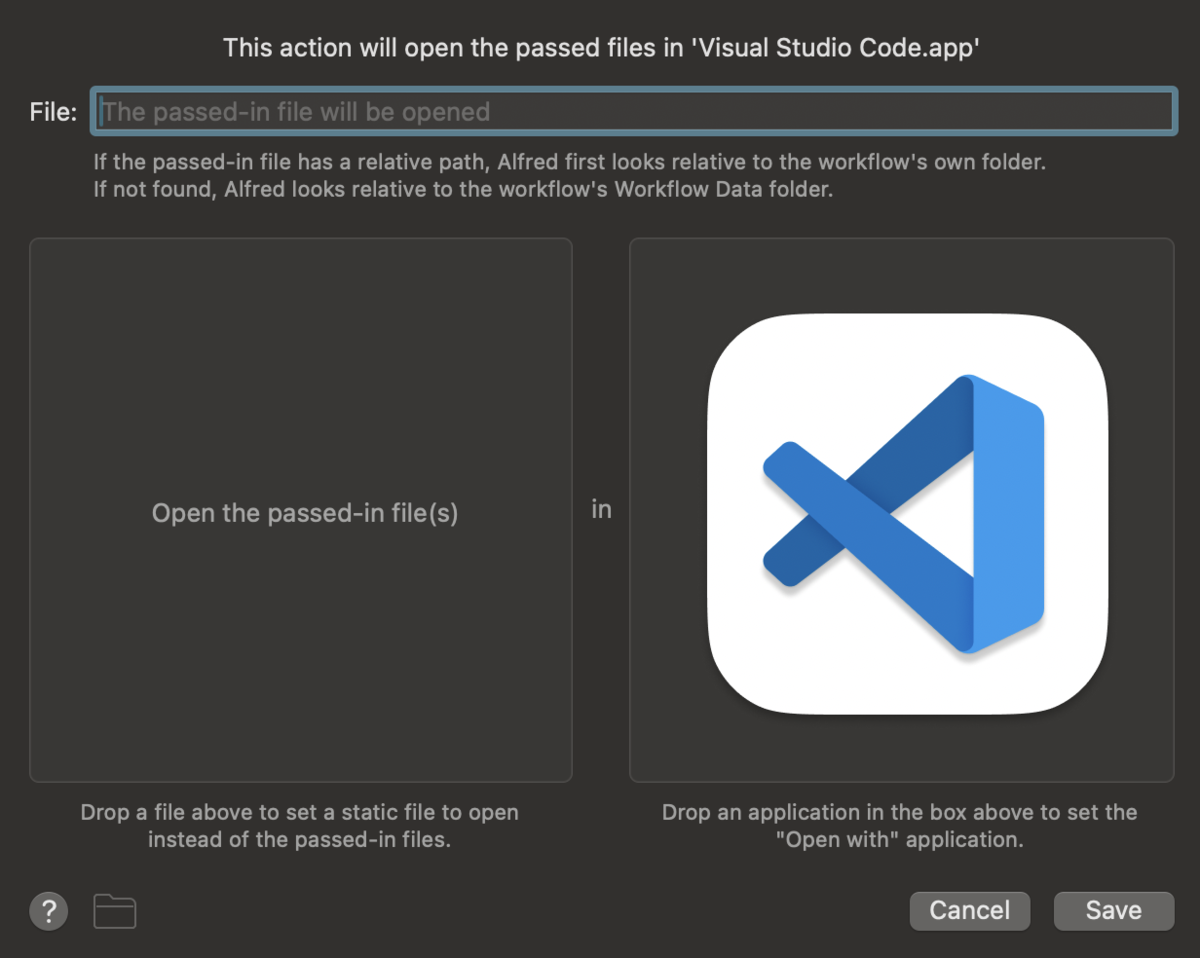Open the help question mark button

(x=49, y=911)
